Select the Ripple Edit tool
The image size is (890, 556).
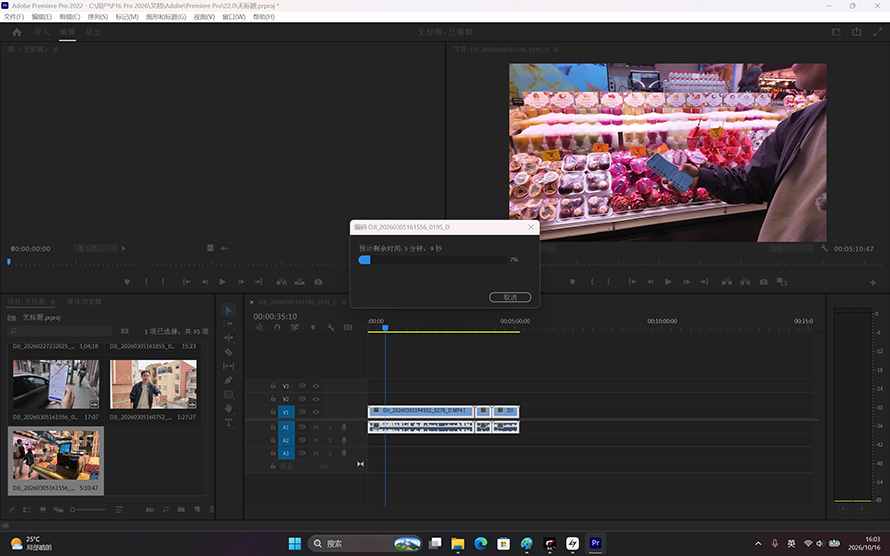pyautogui.click(x=228, y=338)
